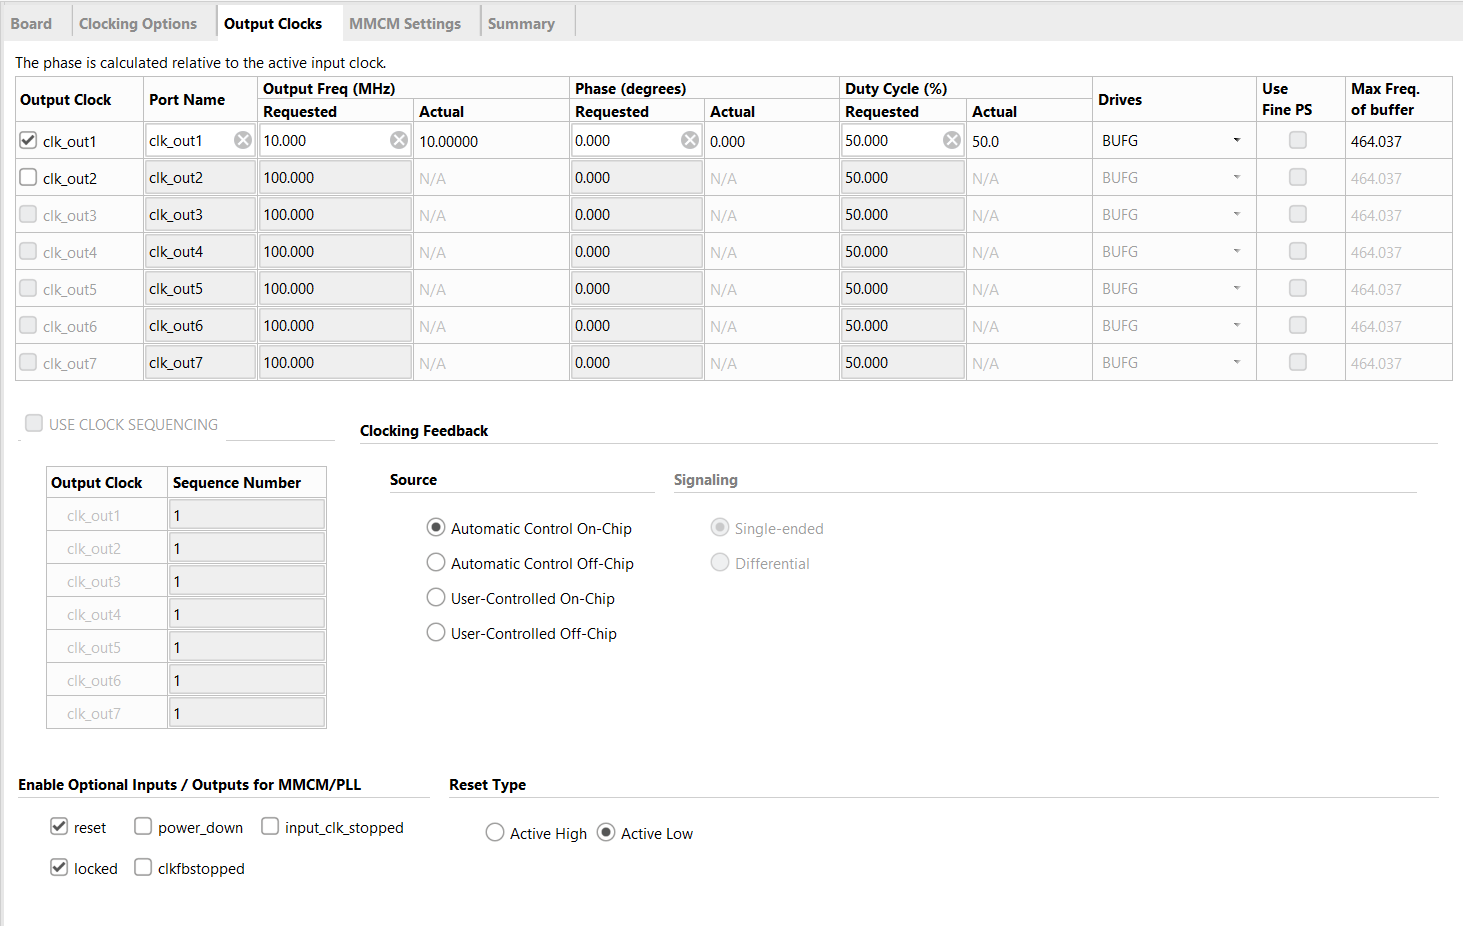Image resolution: width=1463 pixels, height=926 pixels.
Task: Enable the clk_out2 output clock
Action: click(x=28, y=177)
